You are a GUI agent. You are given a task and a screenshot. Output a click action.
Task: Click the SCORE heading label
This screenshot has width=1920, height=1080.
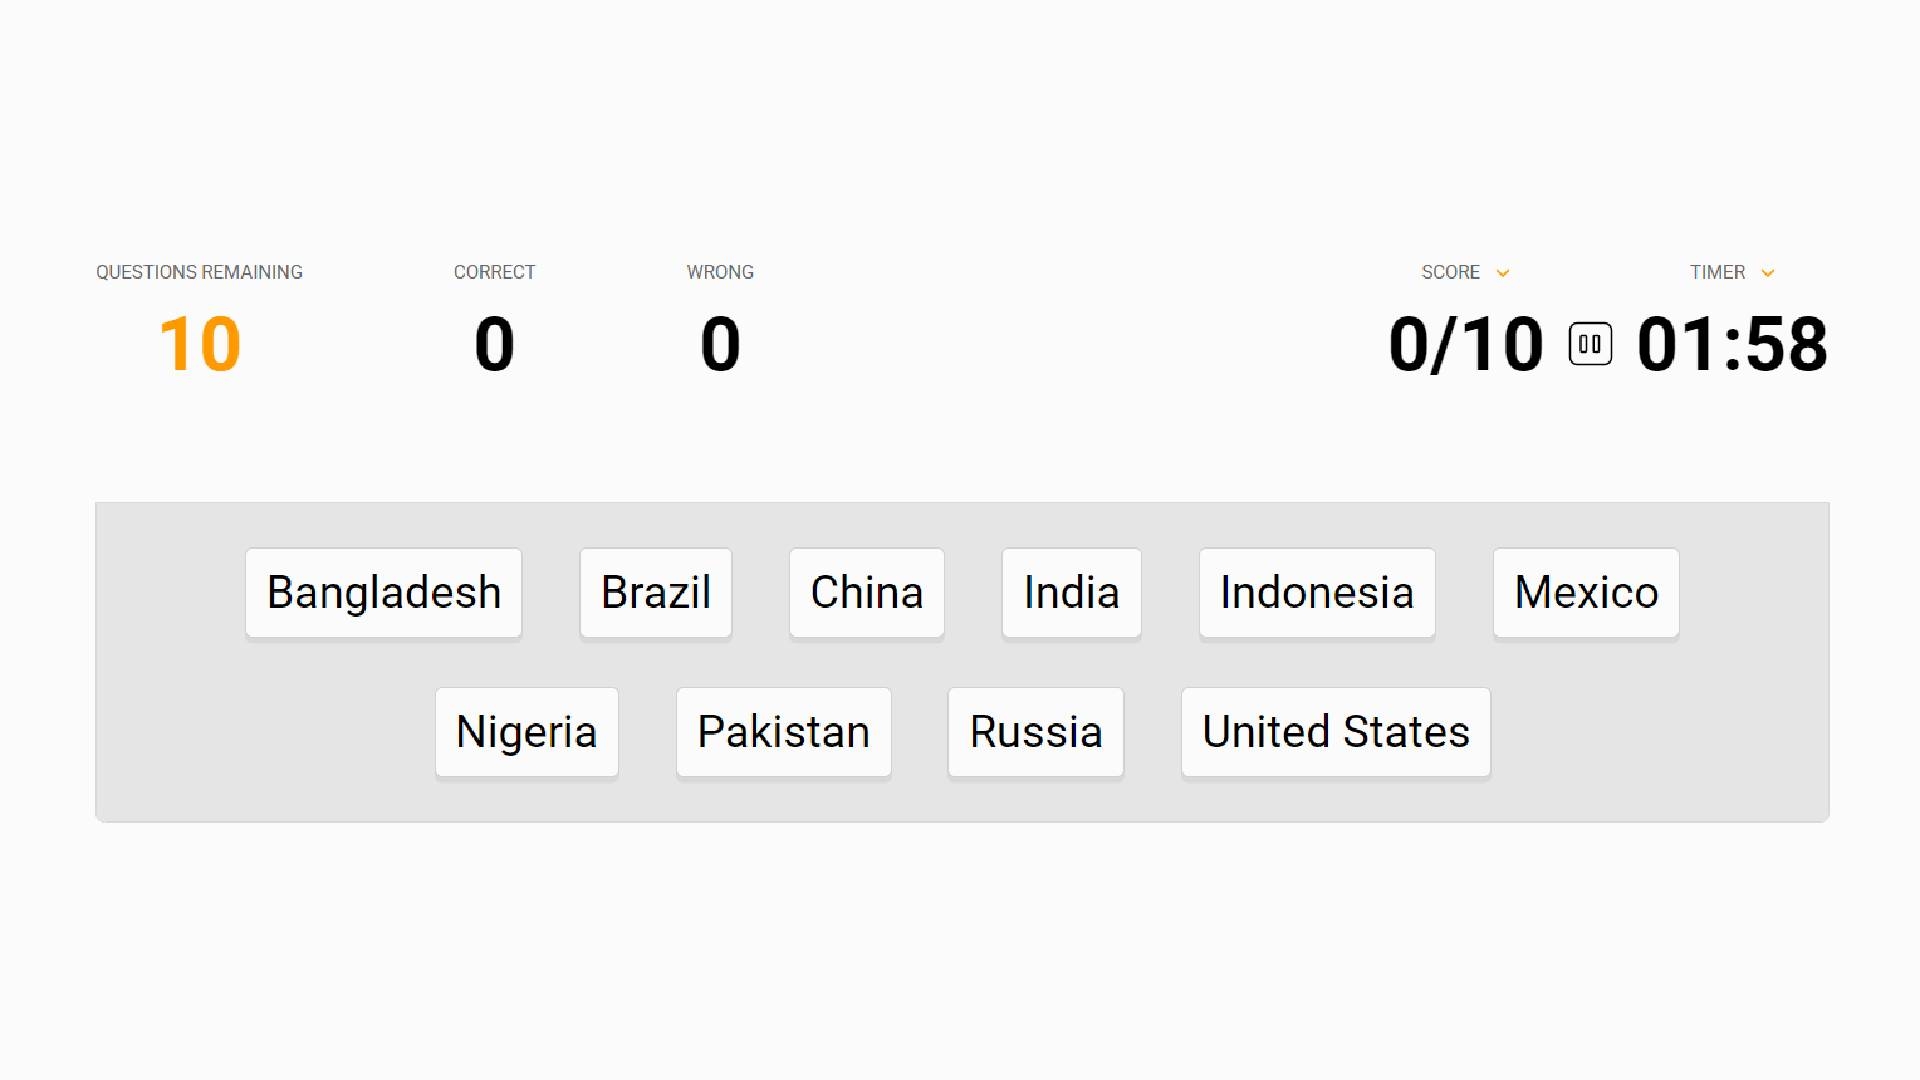tap(1450, 272)
